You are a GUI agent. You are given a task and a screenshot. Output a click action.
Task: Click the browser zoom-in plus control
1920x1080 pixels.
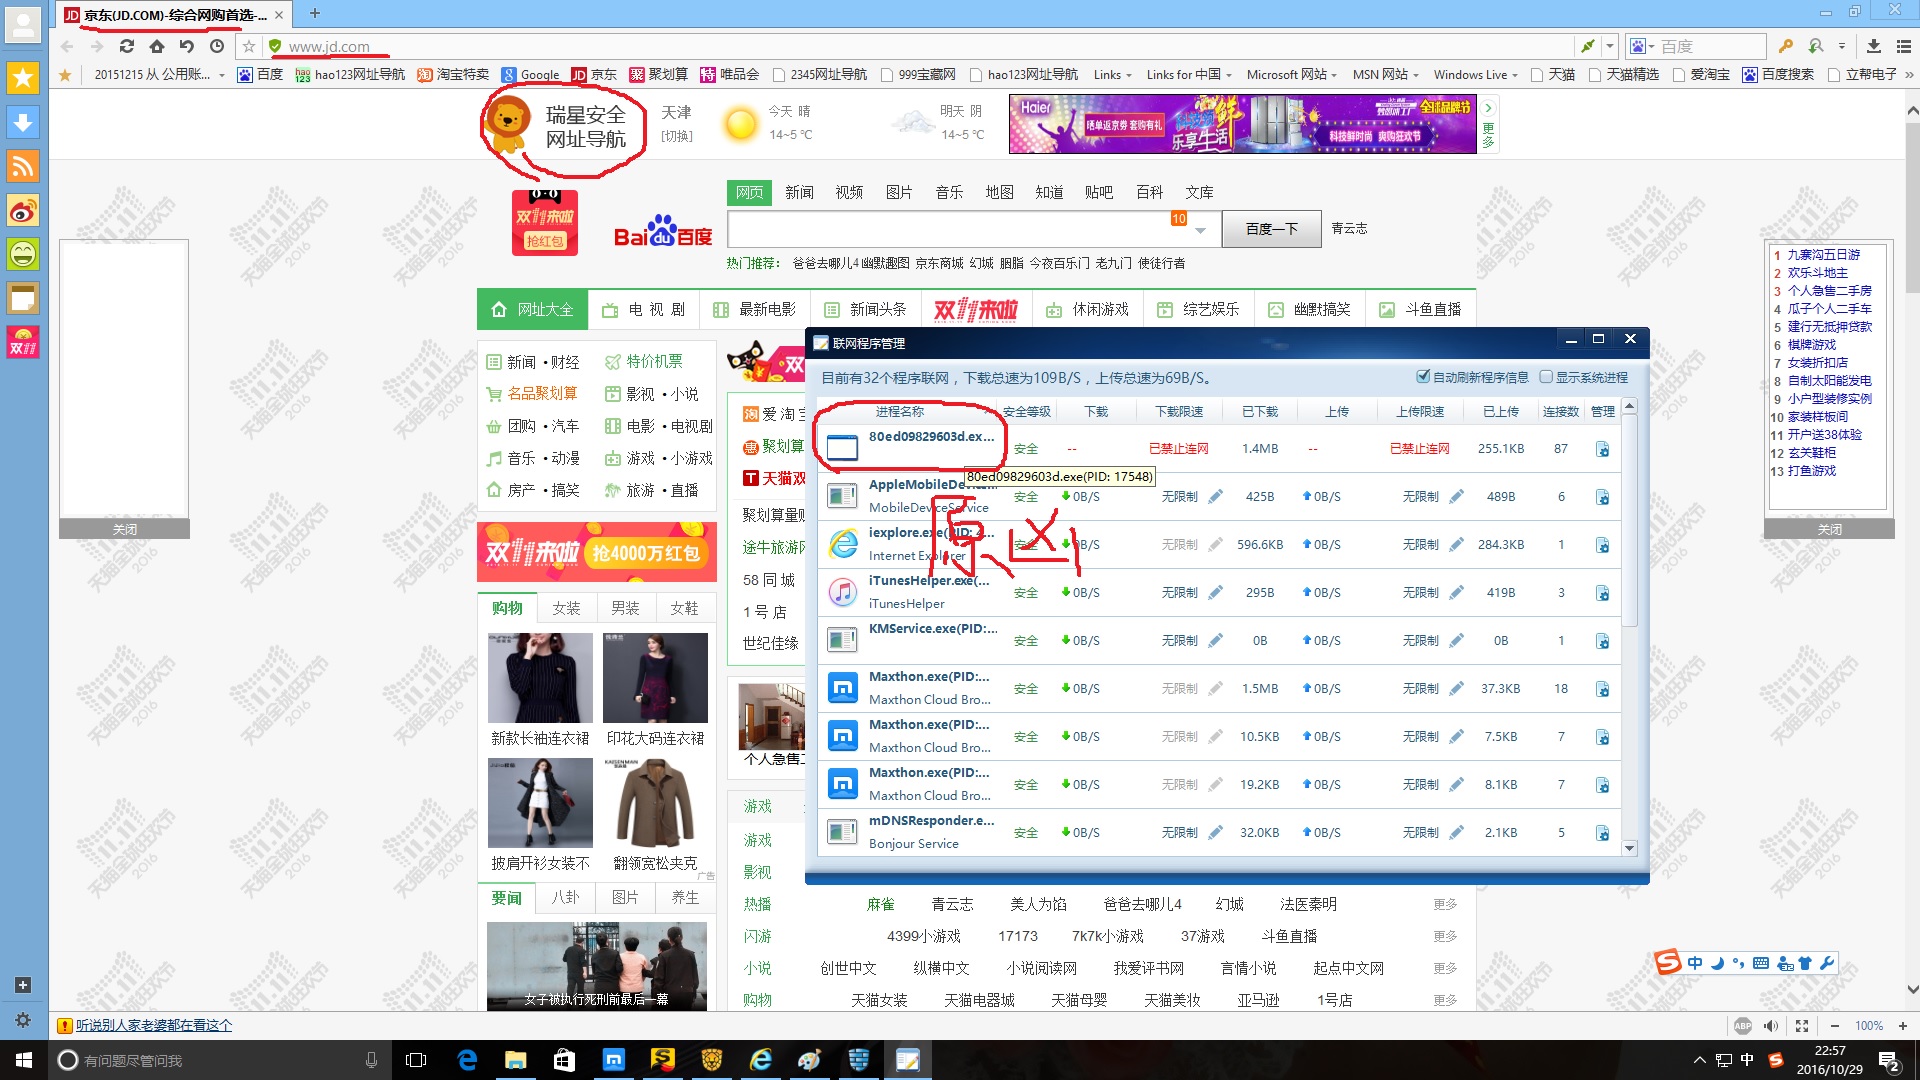click(1902, 1026)
